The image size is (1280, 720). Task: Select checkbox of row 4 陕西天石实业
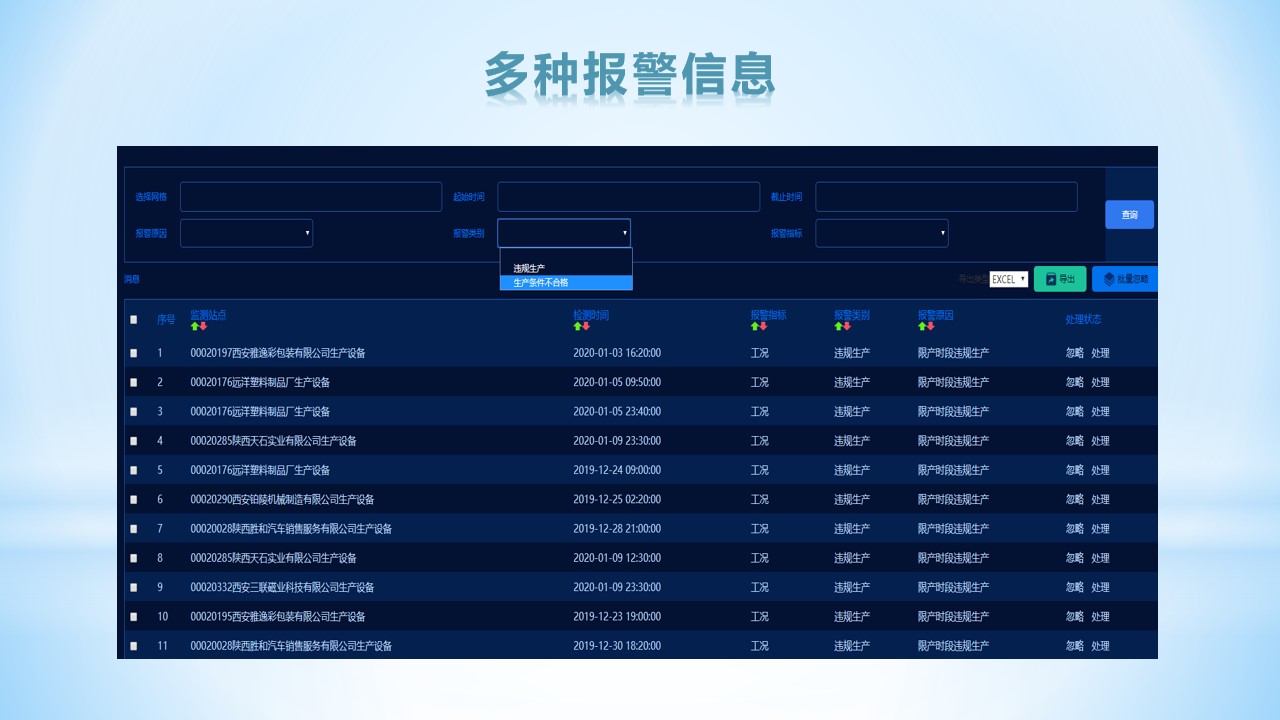tap(134, 441)
